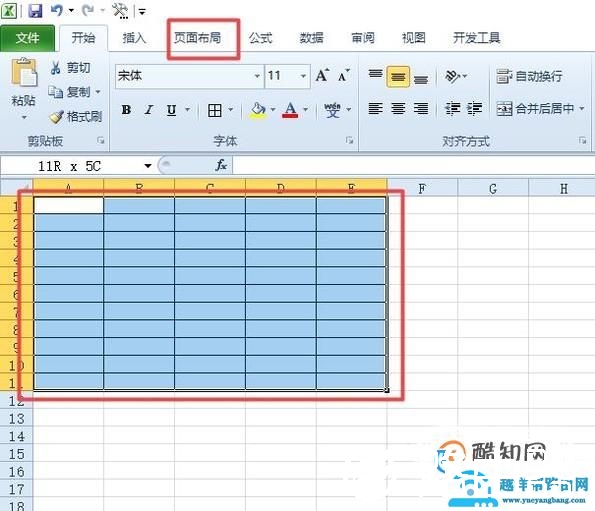Click 自动换行 (Wrap Text) button
The width and height of the screenshot is (595, 511).
click(x=529, y=77)
